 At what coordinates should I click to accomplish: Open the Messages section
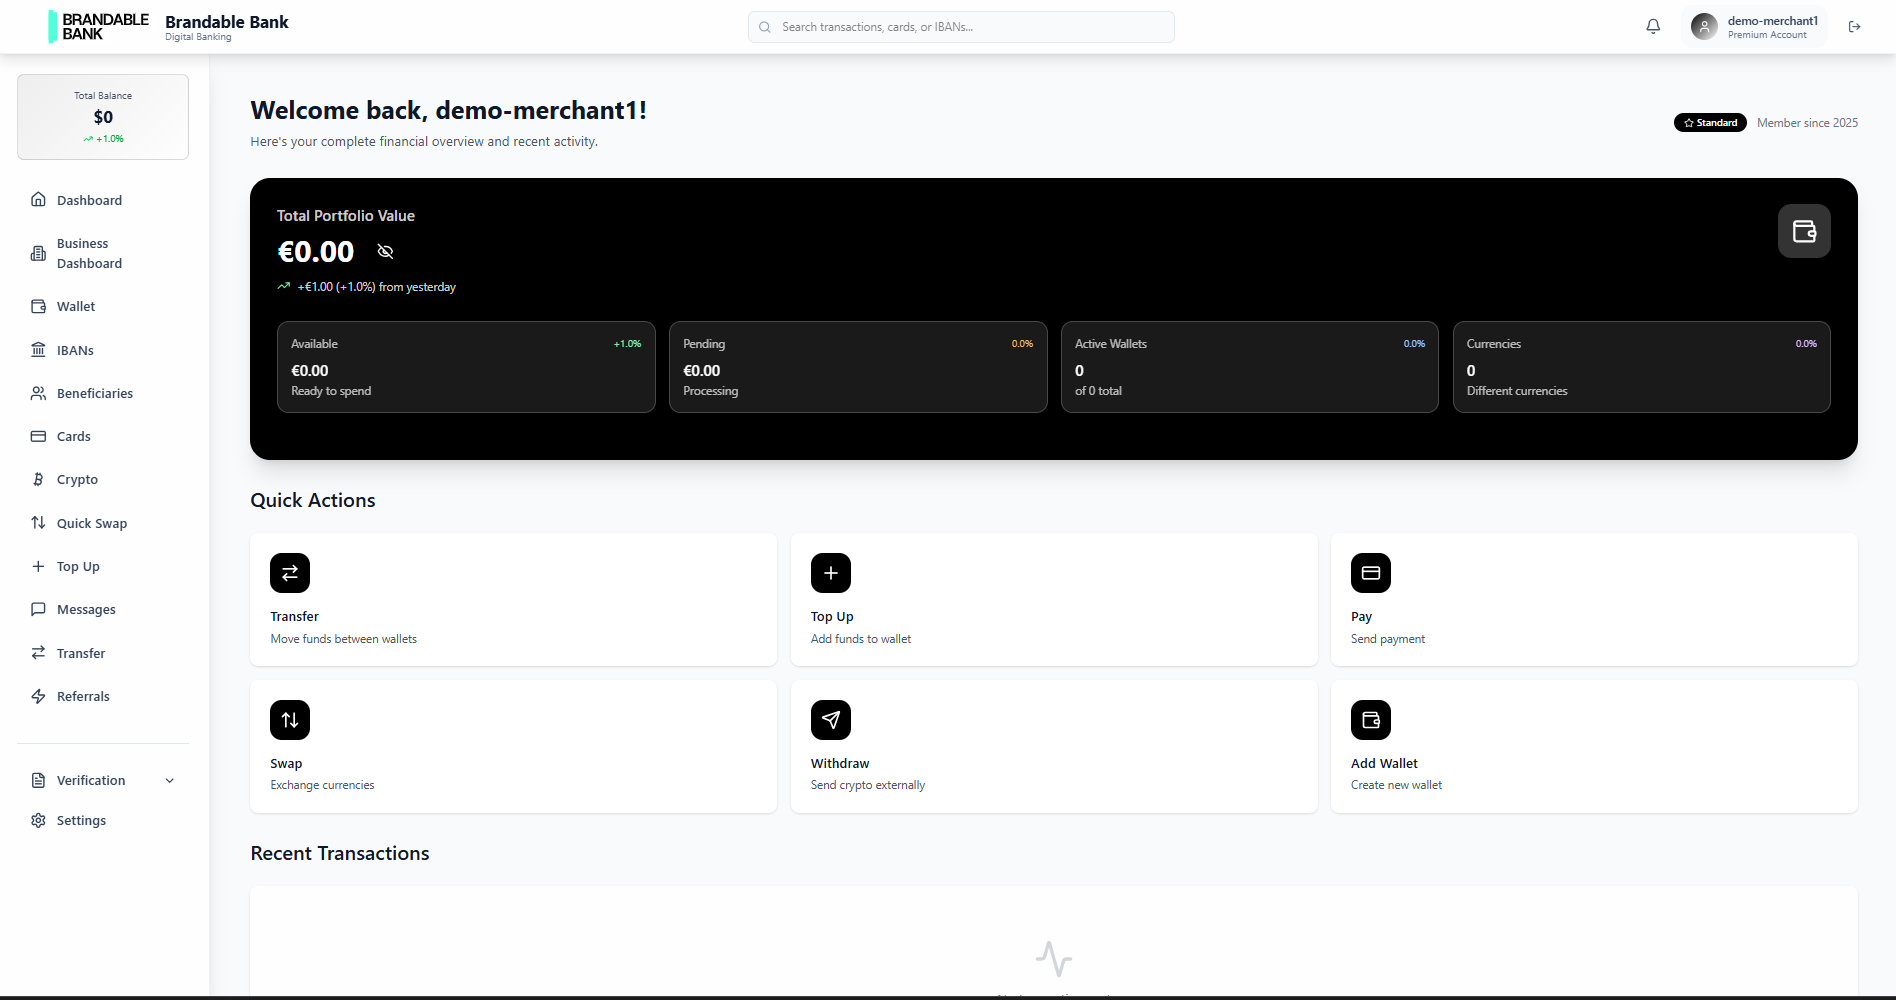86,609
